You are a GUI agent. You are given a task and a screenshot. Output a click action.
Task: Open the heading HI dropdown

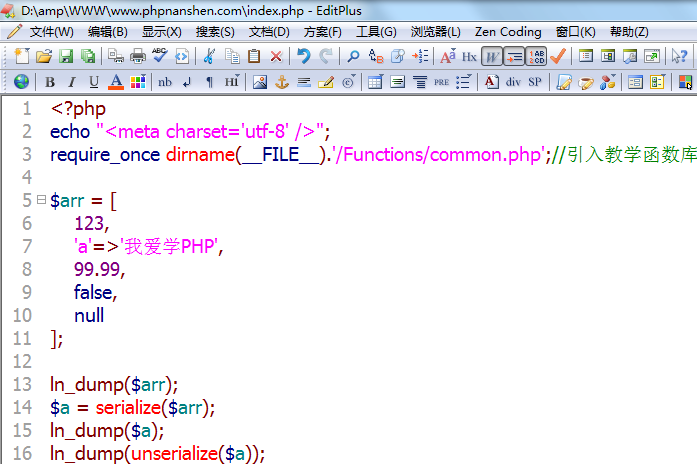point(232,82)
